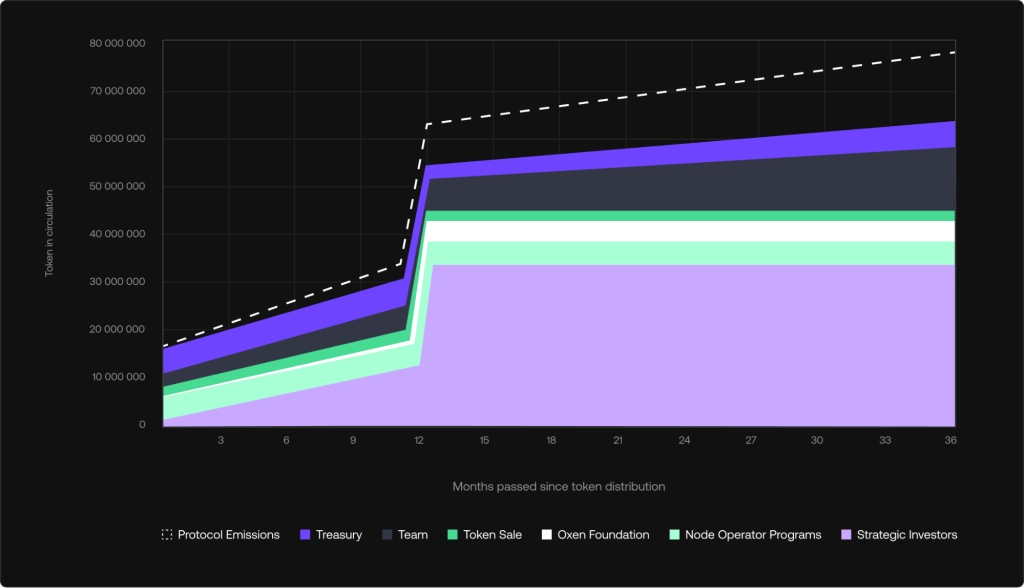Toggle the Strategic Investors legend text

click(907, 535)
